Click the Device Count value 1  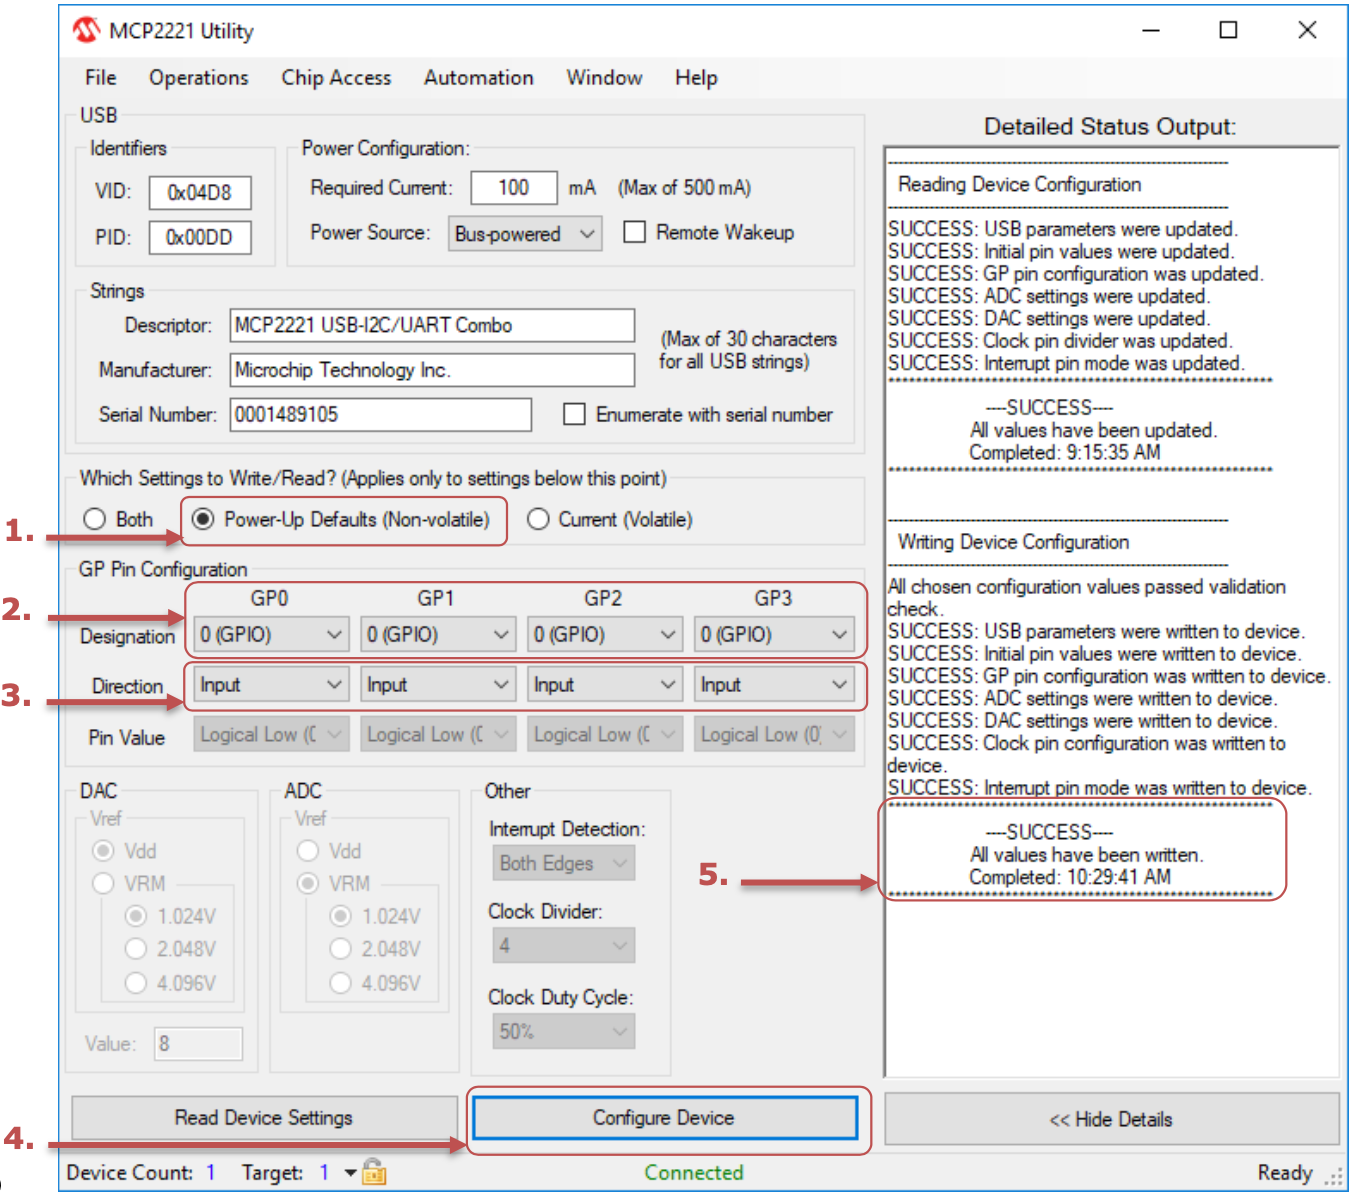tap(211, 1172)
